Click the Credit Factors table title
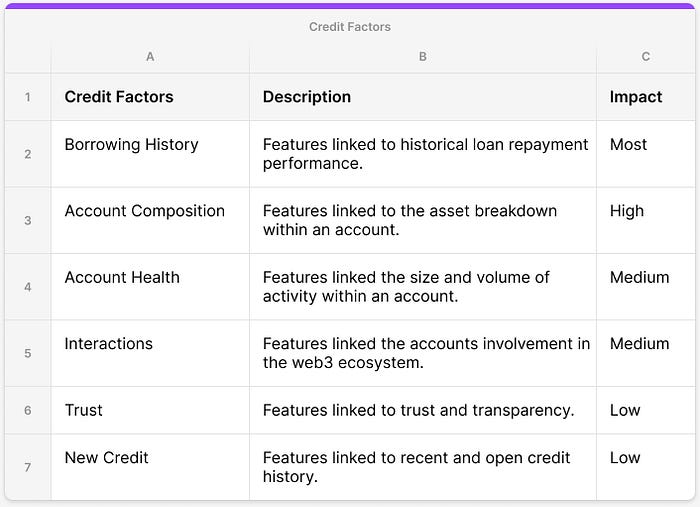 350,27
